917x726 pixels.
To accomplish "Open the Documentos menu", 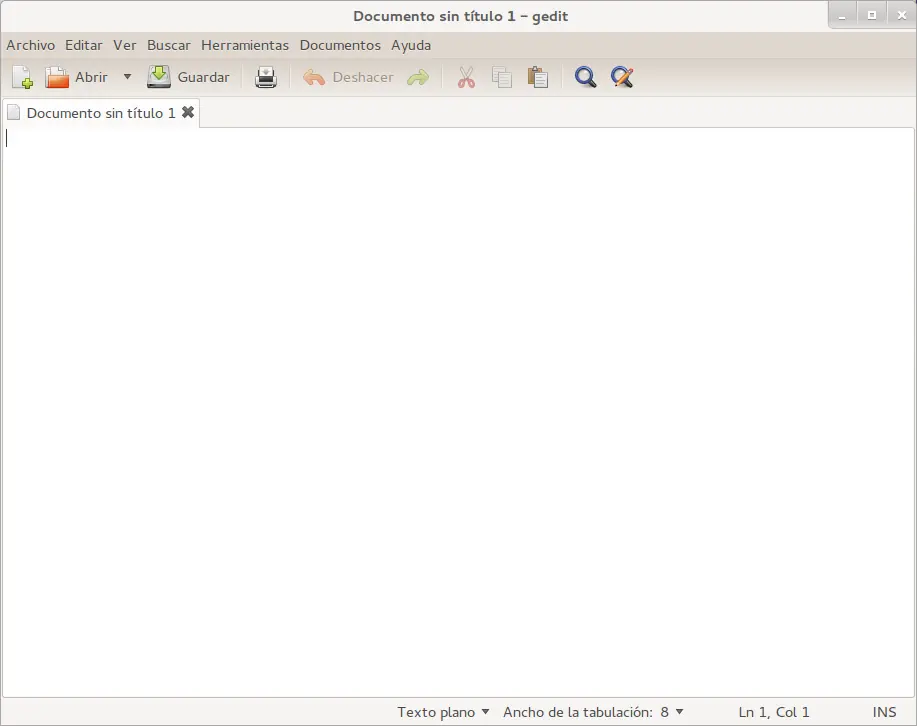I will (x=340, y=45).
